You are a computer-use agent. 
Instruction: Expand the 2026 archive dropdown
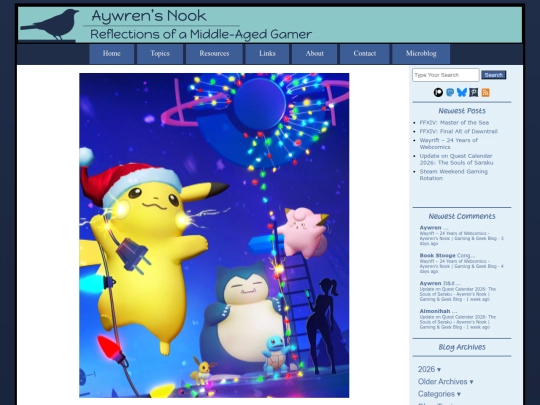pos(429,369)
